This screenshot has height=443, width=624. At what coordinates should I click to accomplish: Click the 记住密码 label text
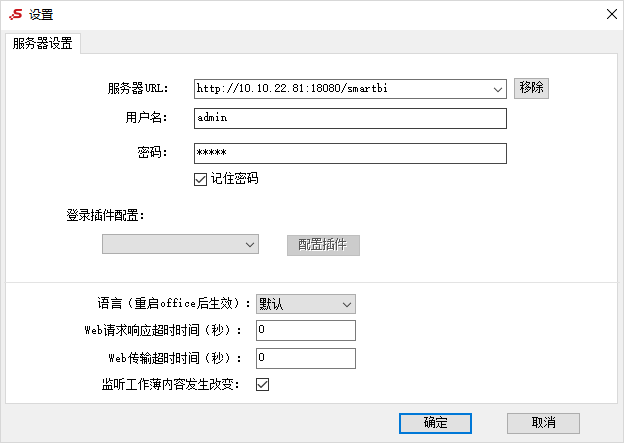[234, 178]
